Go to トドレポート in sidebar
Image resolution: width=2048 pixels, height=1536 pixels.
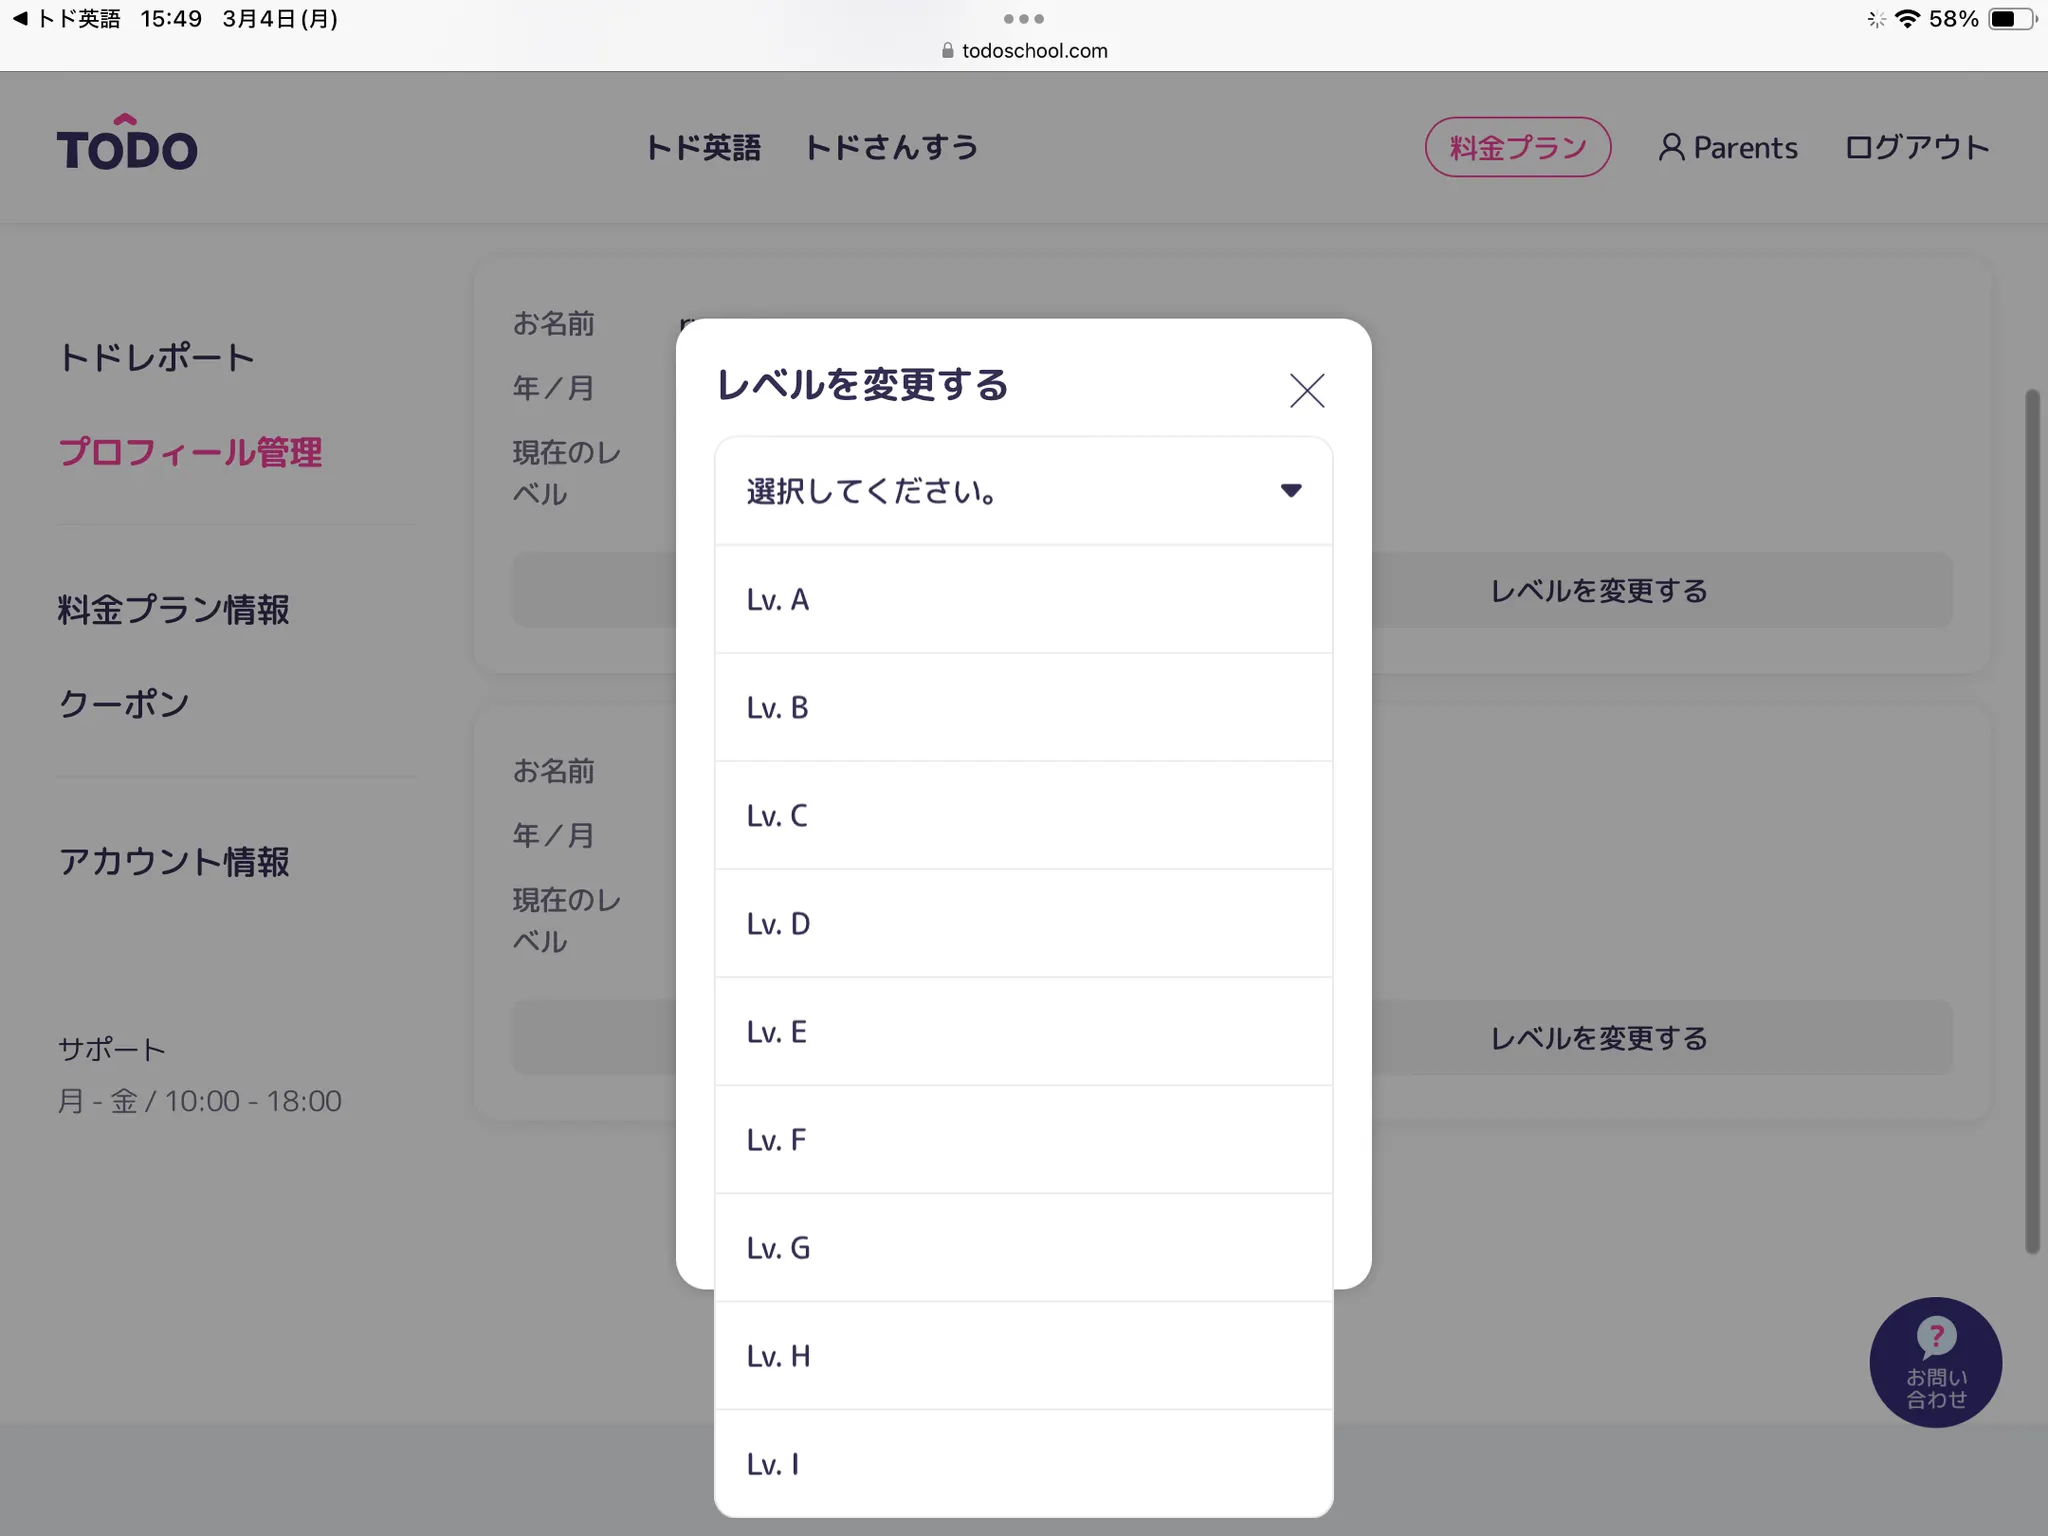(x=157, y=358)
